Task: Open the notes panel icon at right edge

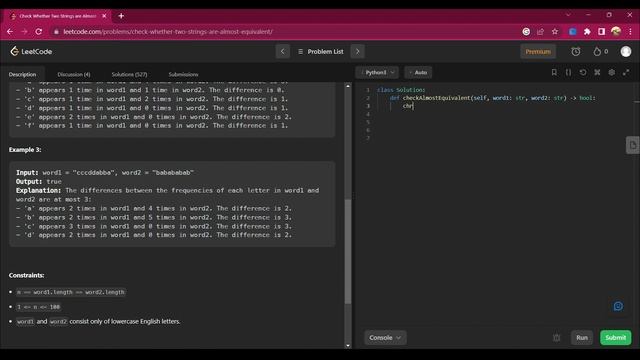Action: point(633,145)
